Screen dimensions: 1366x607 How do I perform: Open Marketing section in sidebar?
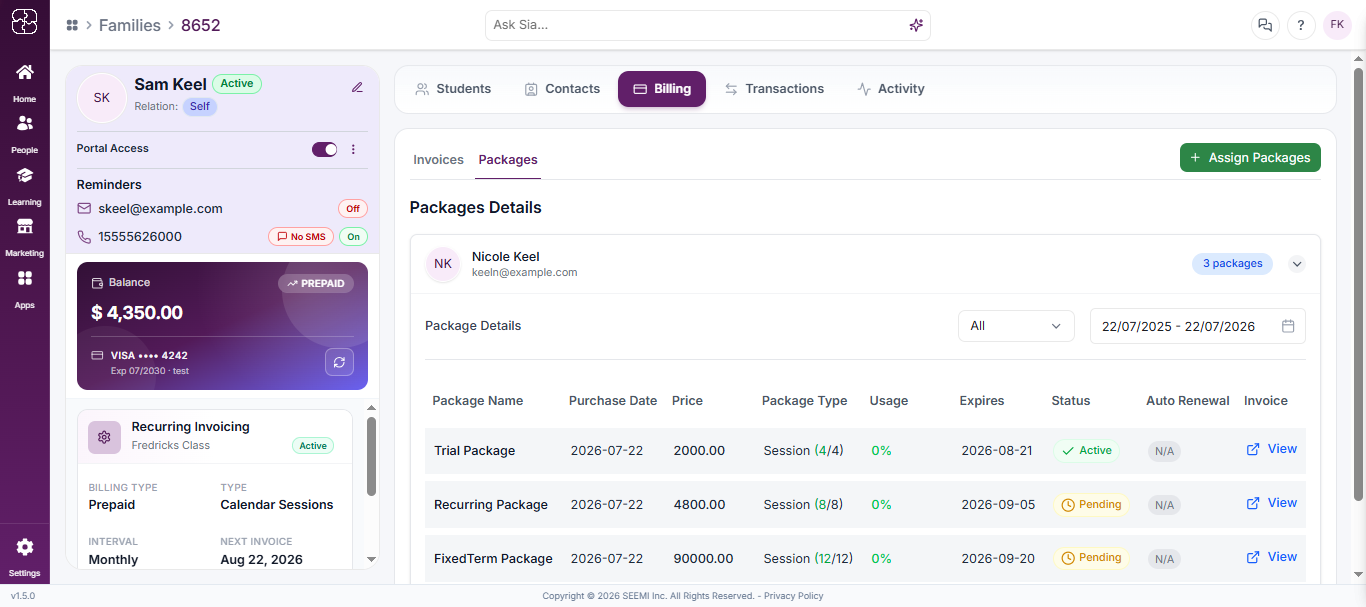click(x=24, y=237)
